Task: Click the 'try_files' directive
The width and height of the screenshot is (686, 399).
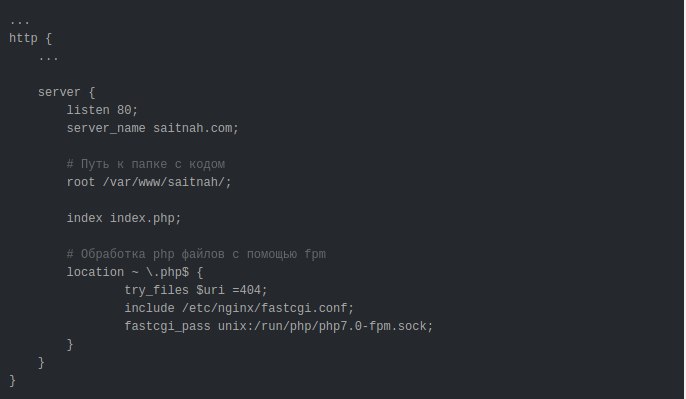Action: [156, 290]
